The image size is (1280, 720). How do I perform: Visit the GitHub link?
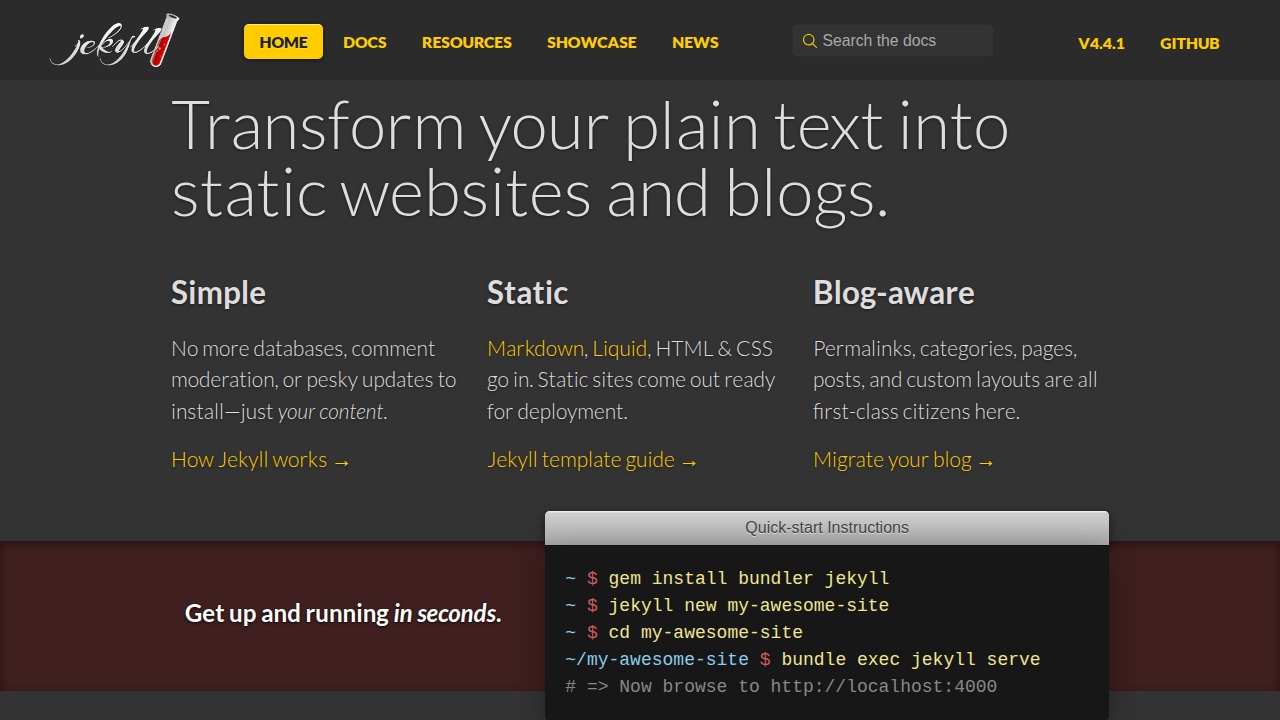[1190, 43]
